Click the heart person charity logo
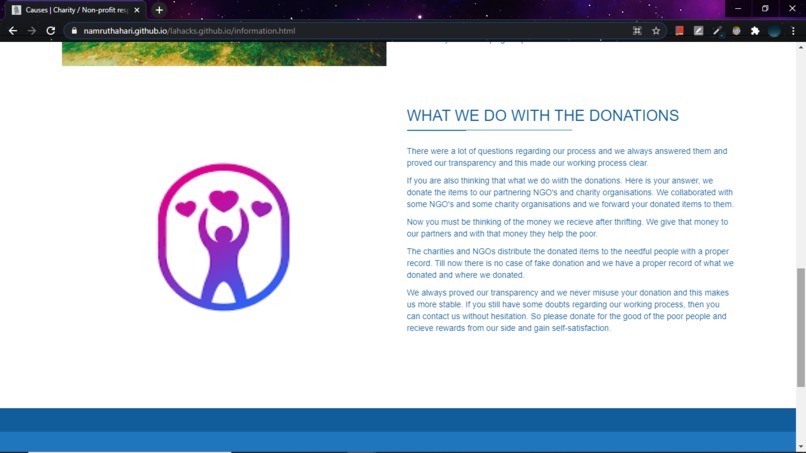 click(224, 237)
